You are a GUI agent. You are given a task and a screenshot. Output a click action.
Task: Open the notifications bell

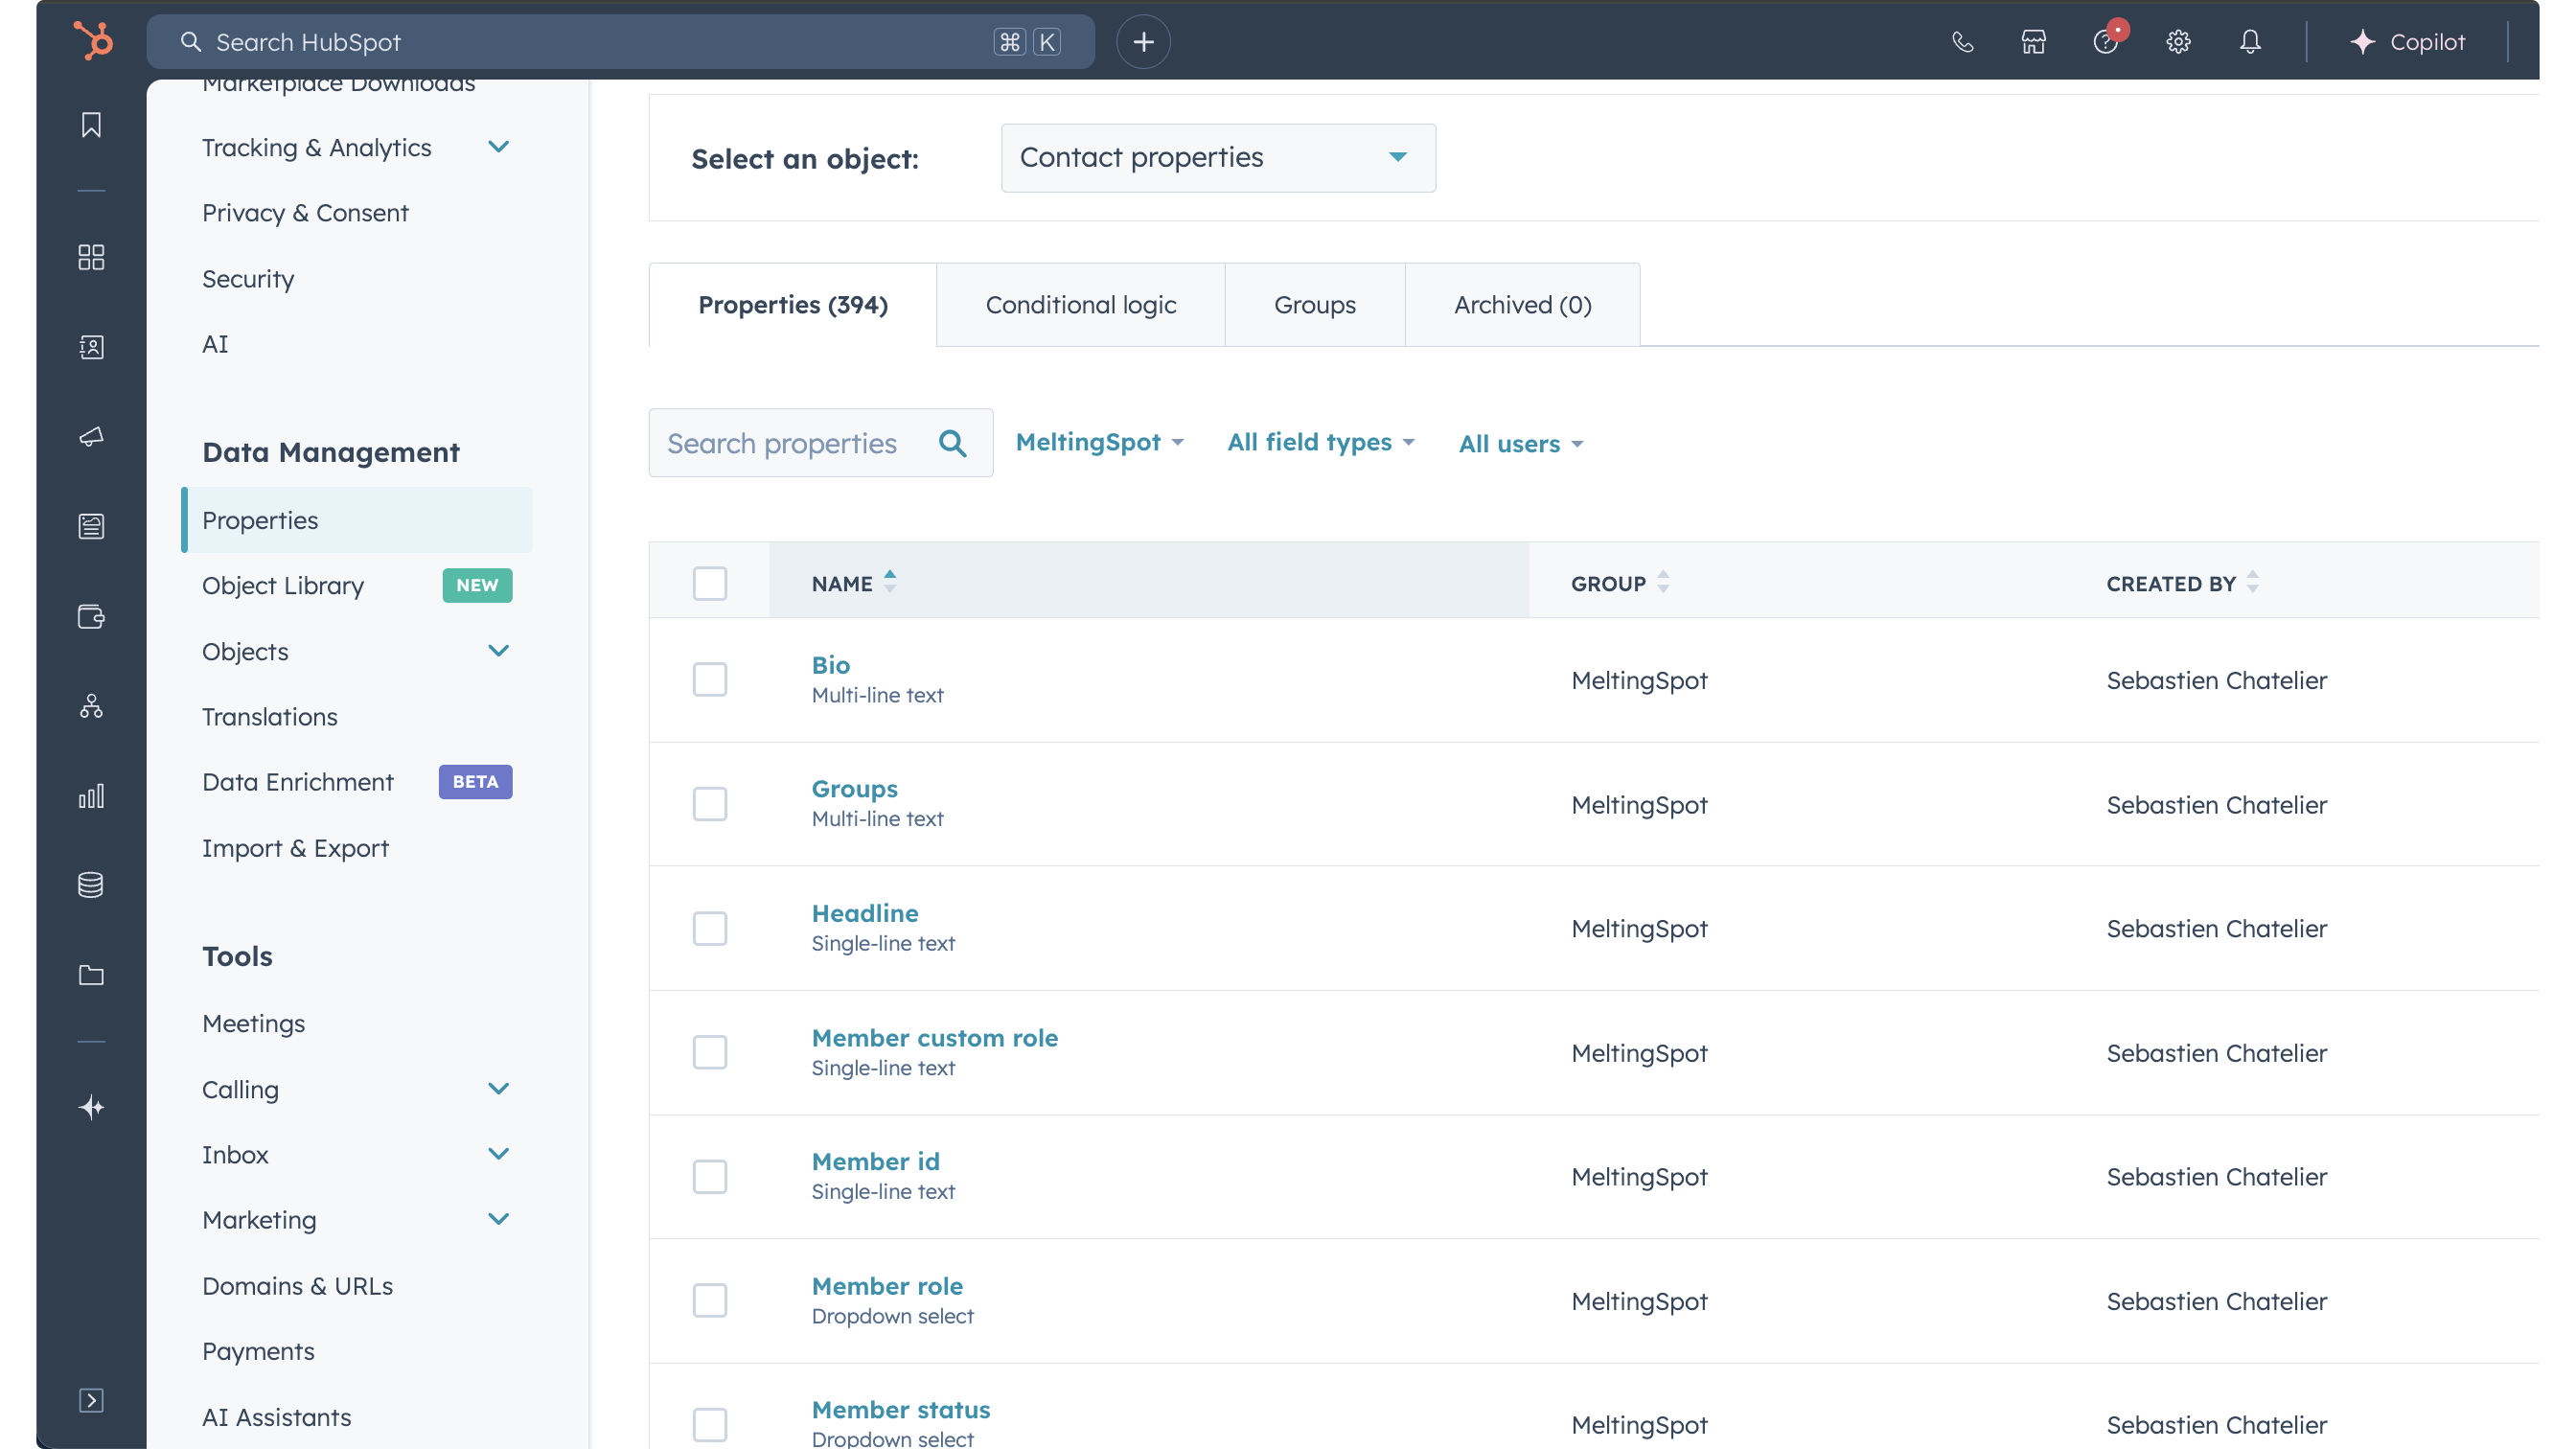(x=2250, y=42)
